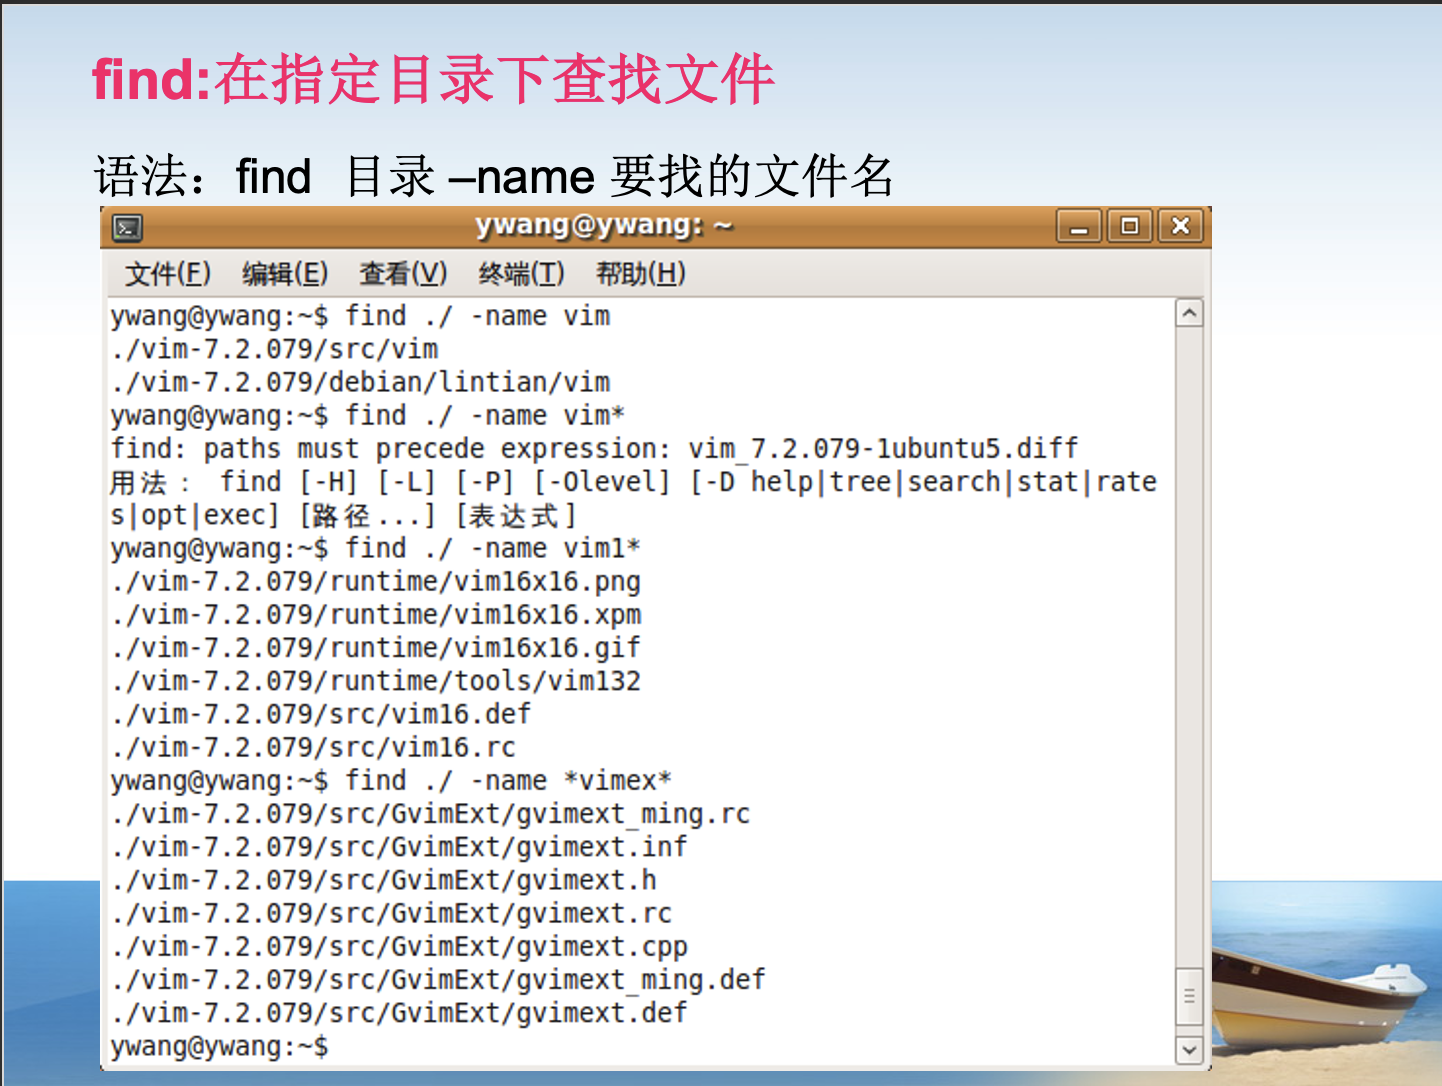Image resolution: width=1442 pixels, height=1086 pixels.
Task: Minimize the ywang@ywang terminal window
Action: pos(1079,227)
